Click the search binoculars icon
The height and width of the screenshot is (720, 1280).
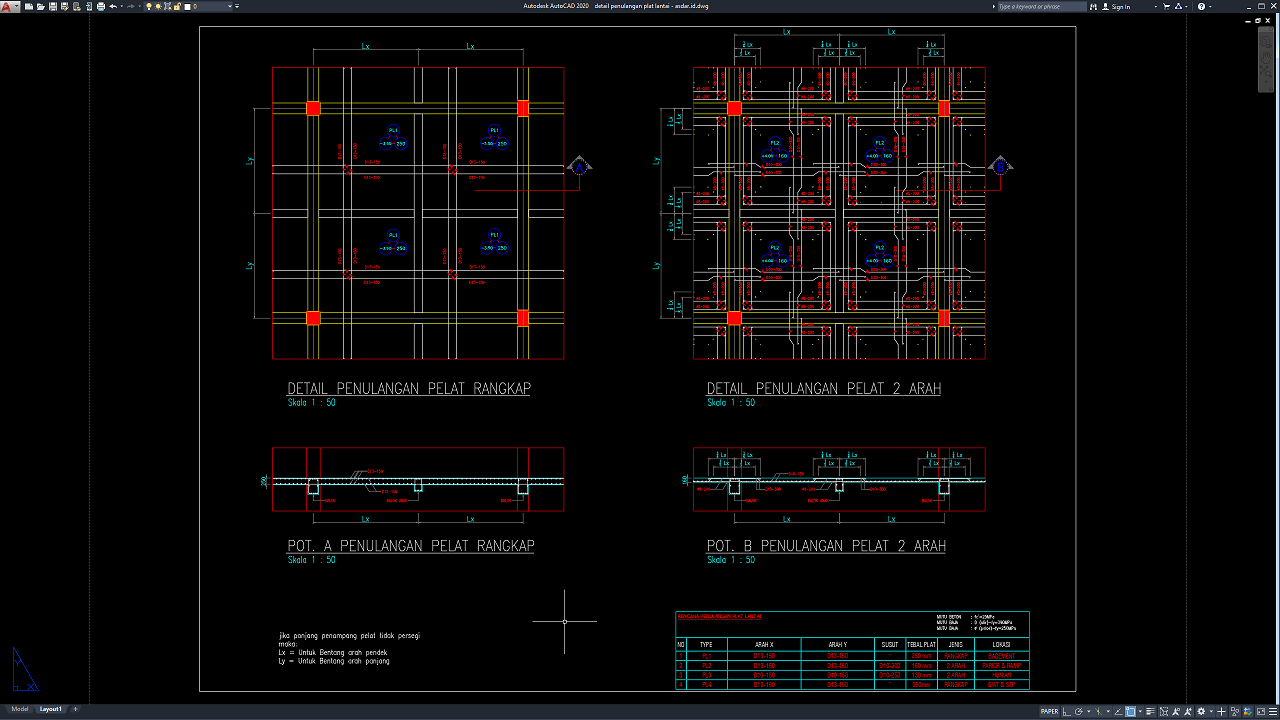coord(1094,7)
